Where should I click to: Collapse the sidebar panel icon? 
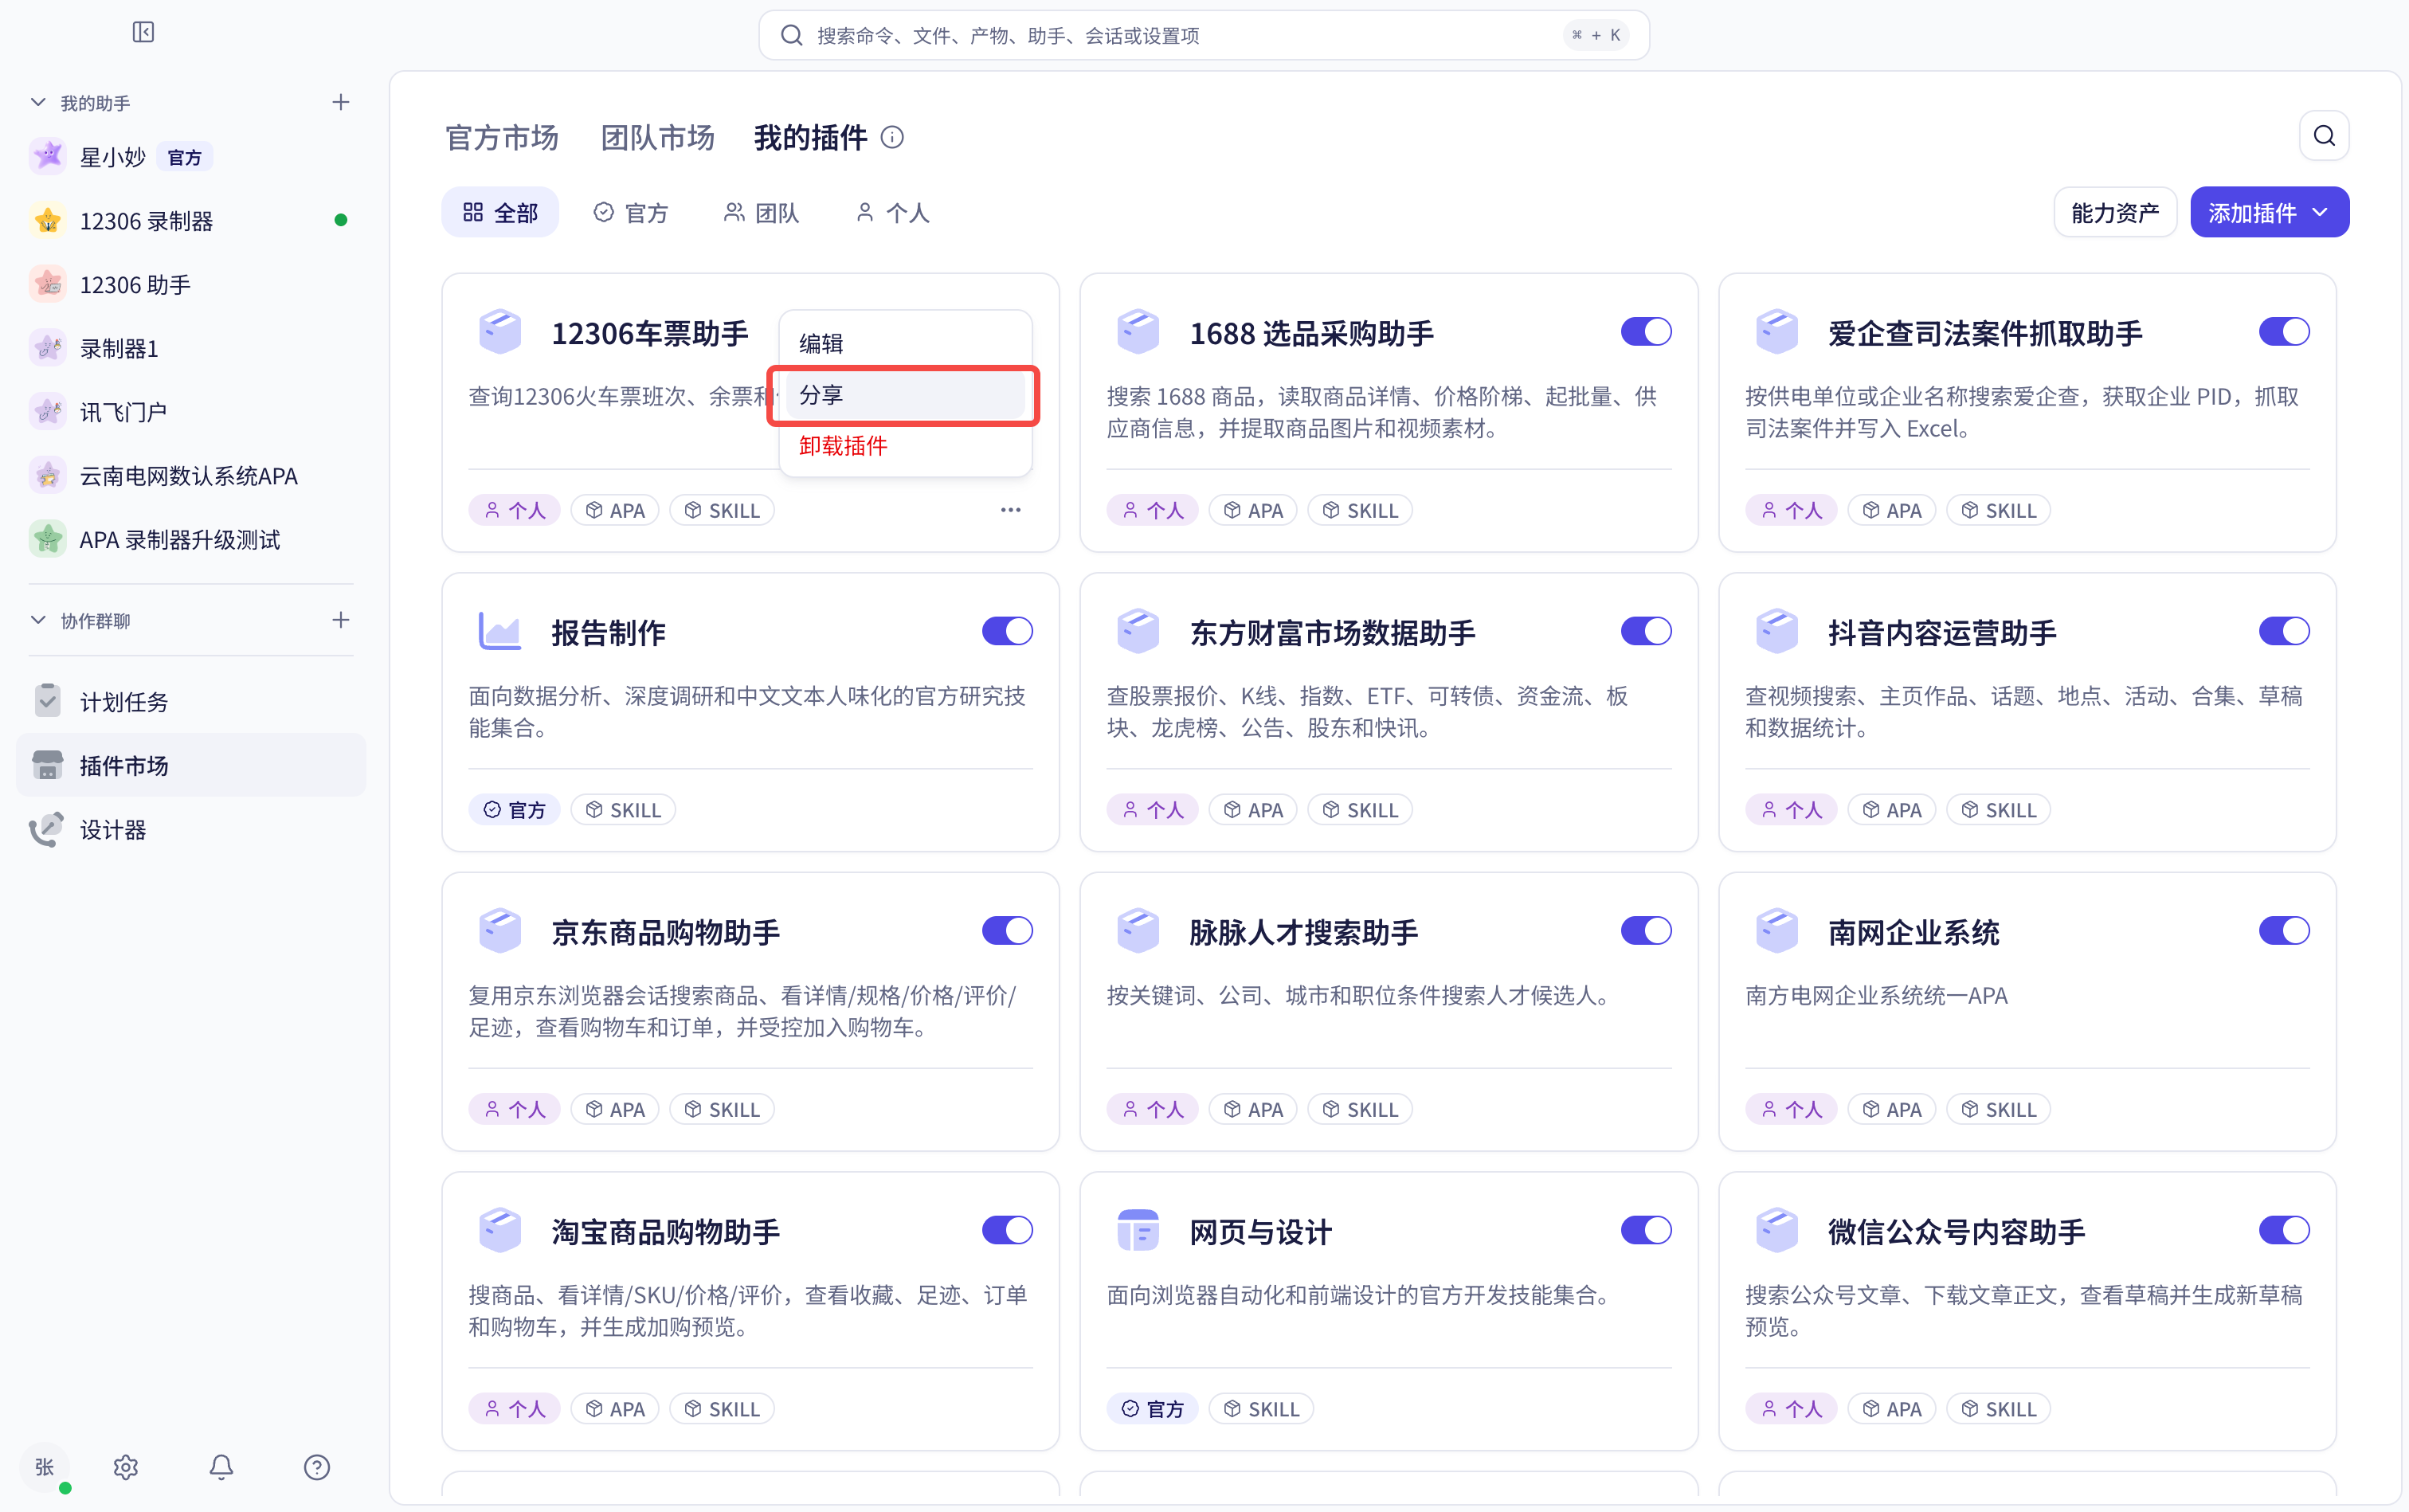point(143,32)
